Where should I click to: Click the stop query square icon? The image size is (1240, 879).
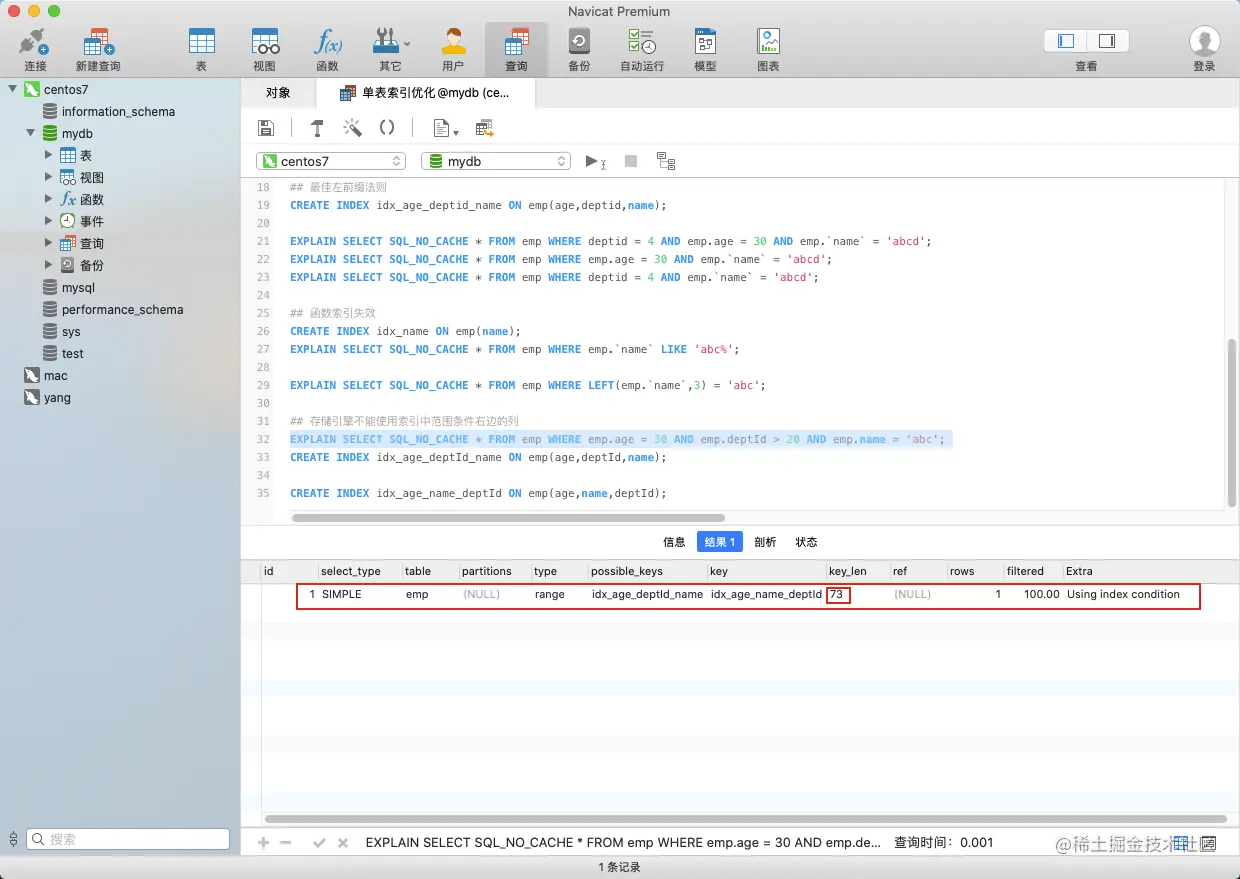coord(630,161)
